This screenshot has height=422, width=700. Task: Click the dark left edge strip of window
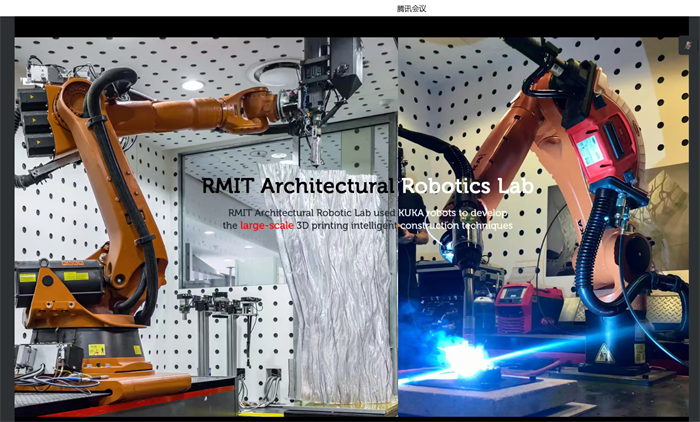(x=6, y=220)
